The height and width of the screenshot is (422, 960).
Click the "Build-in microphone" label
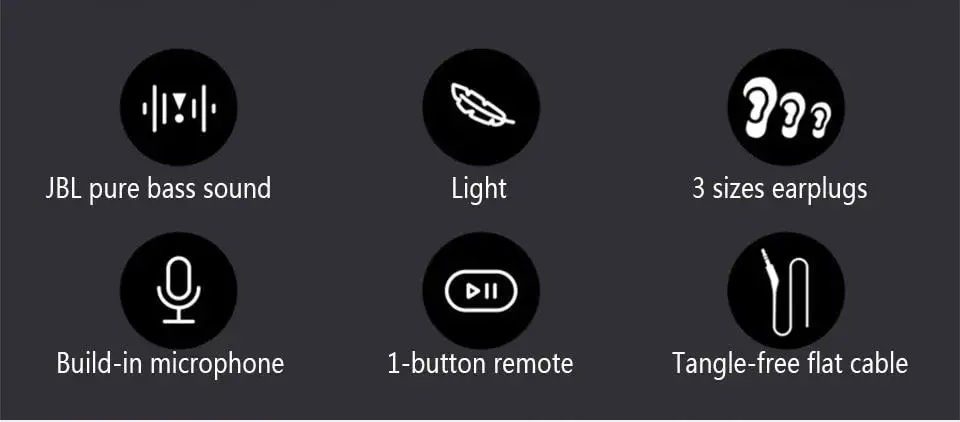coord(170,363)
